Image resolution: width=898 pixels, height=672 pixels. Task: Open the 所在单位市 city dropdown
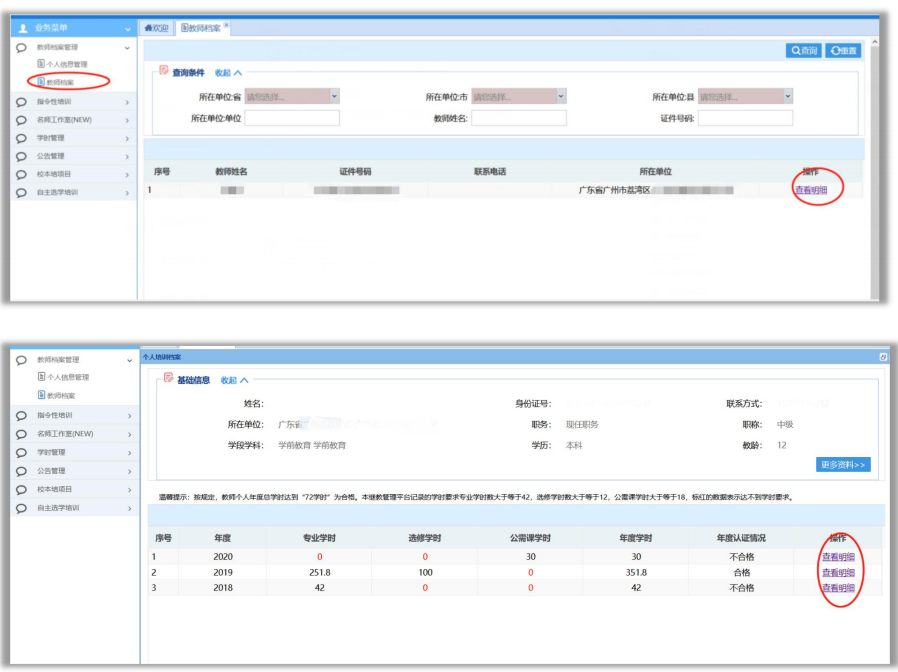518,97
